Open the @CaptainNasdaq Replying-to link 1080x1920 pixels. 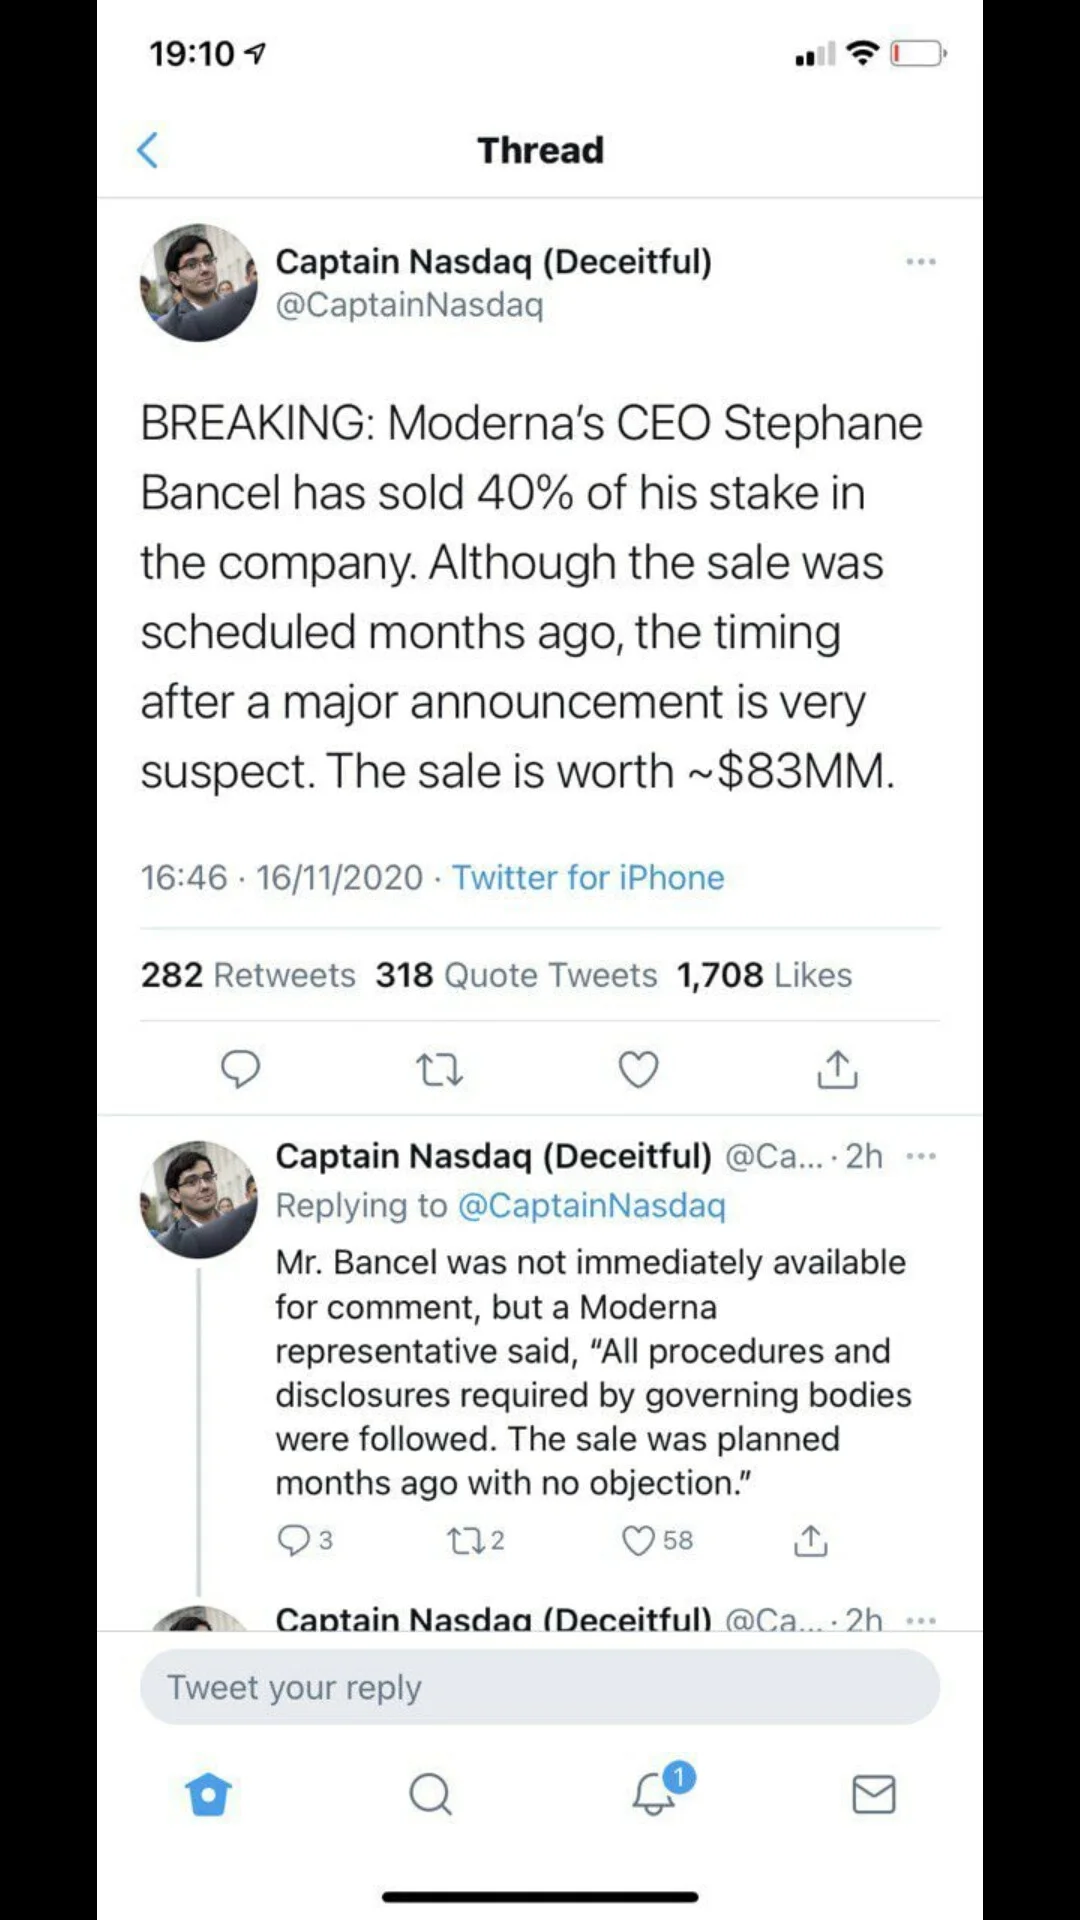(591, 1205)
